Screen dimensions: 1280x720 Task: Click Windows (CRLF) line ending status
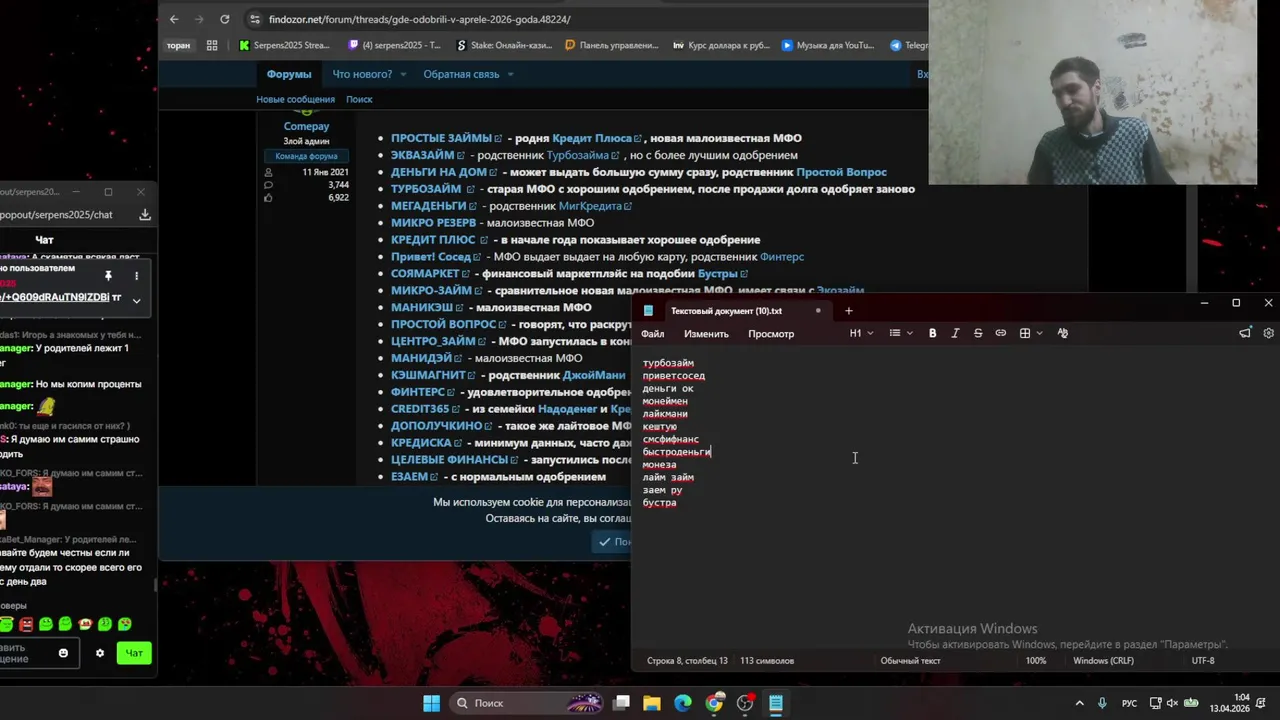click(x=1103, y=660)
